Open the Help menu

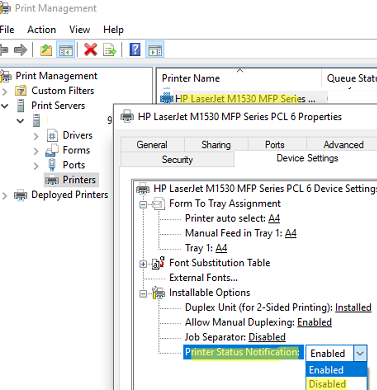tap(113, 30)
